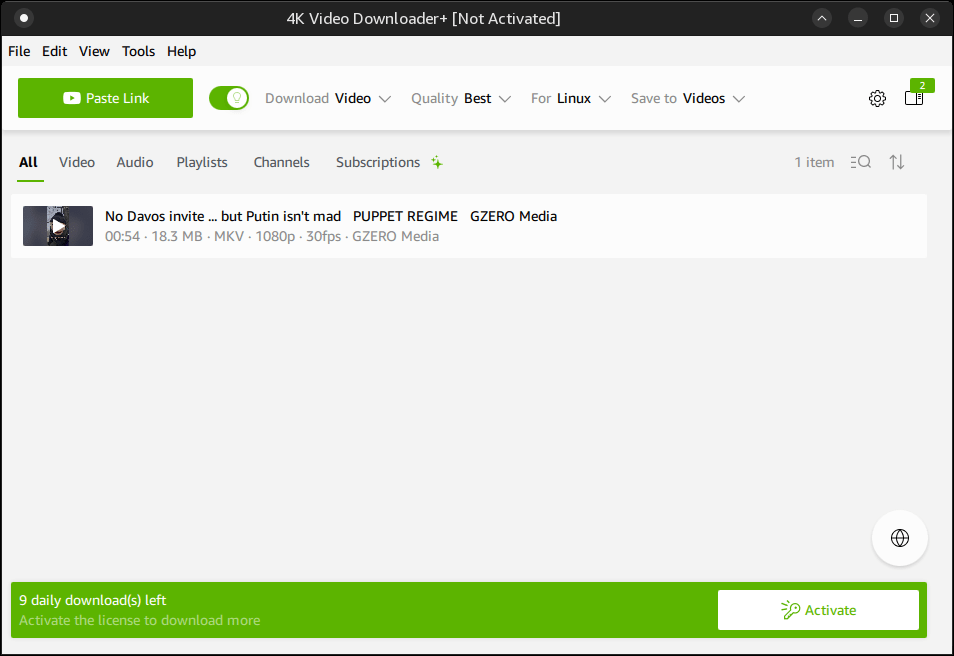This screenshot has height=656, width=954.
Task: Switch to the Audio tab
Action: (x=135, y=162)
